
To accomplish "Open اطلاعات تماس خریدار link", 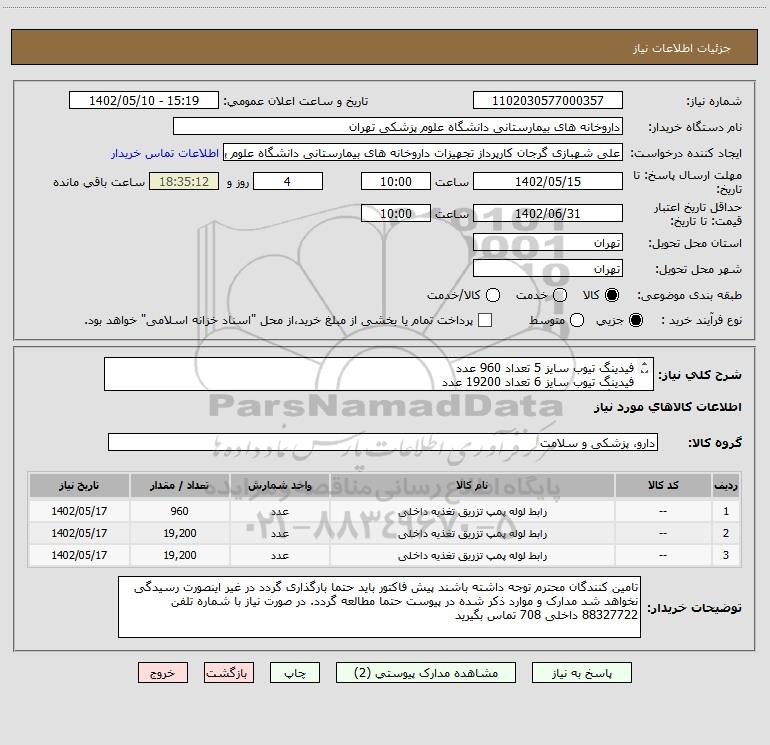I will [165, 153].
